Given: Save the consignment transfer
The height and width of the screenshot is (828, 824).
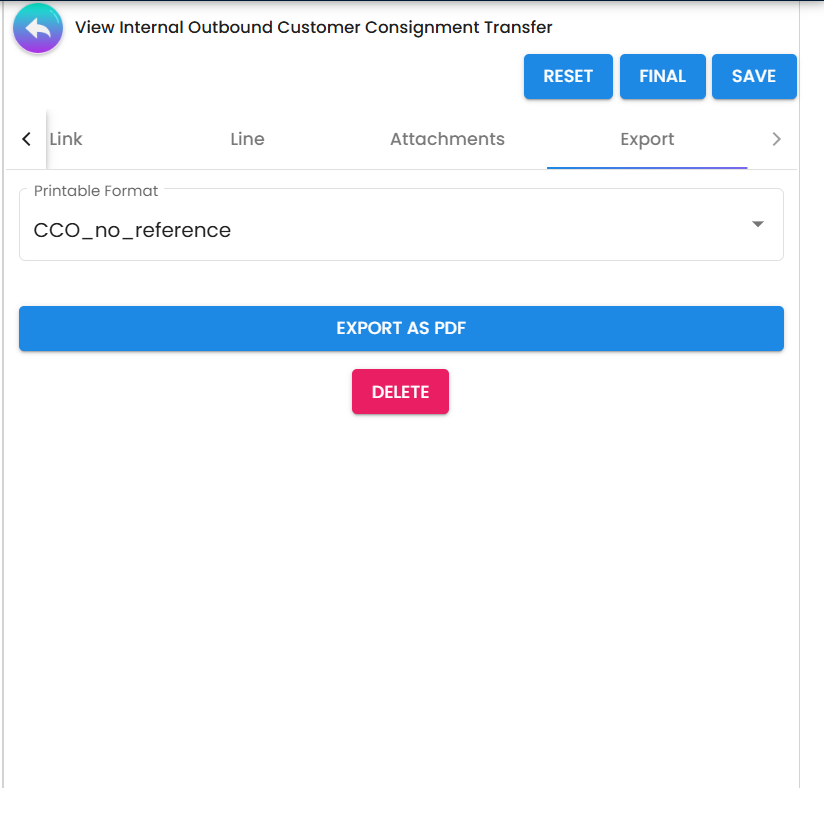Looking at the screenshot, I should (753, 77).
